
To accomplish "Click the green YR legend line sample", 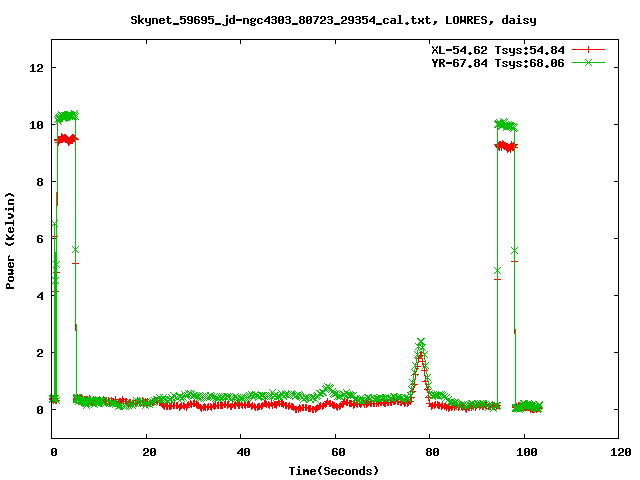I will pos(588,63).
